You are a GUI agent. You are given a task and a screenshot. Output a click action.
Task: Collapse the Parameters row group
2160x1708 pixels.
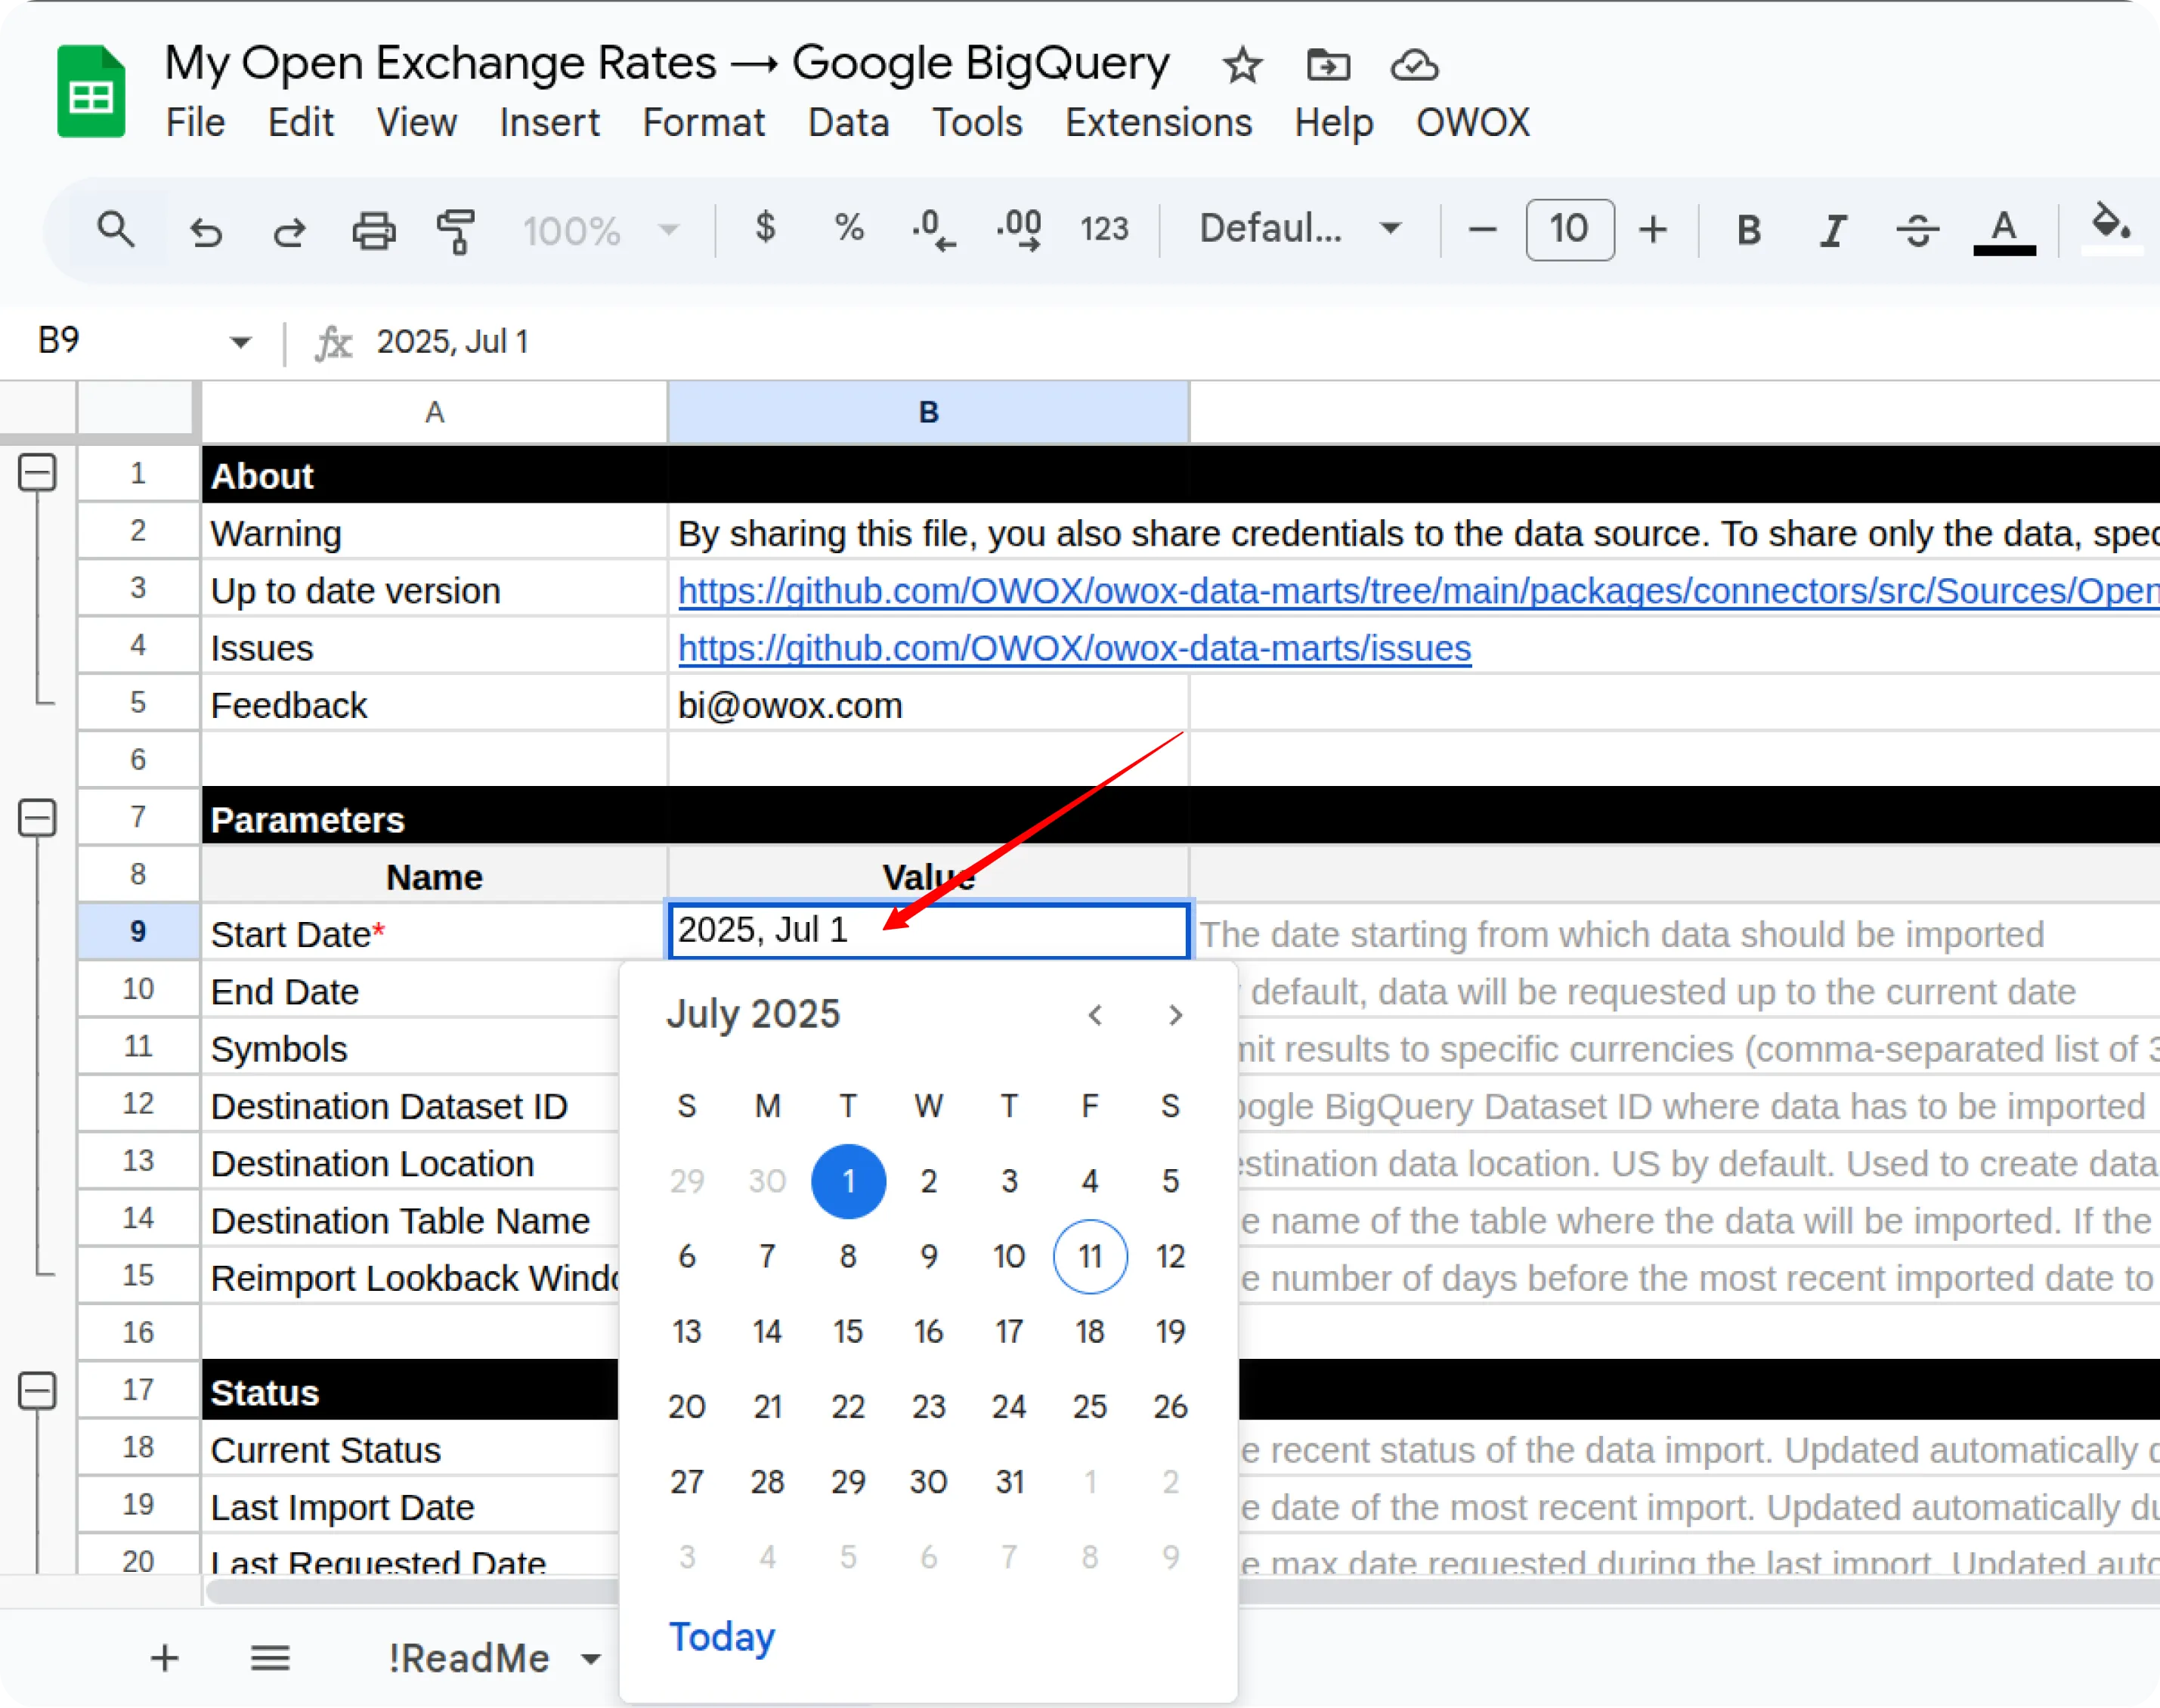click(x=38, y=818)
